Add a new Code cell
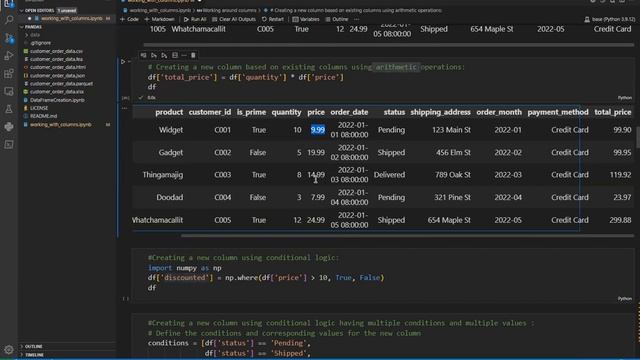This screenshot has width=640, height=360. pos(129,19)
